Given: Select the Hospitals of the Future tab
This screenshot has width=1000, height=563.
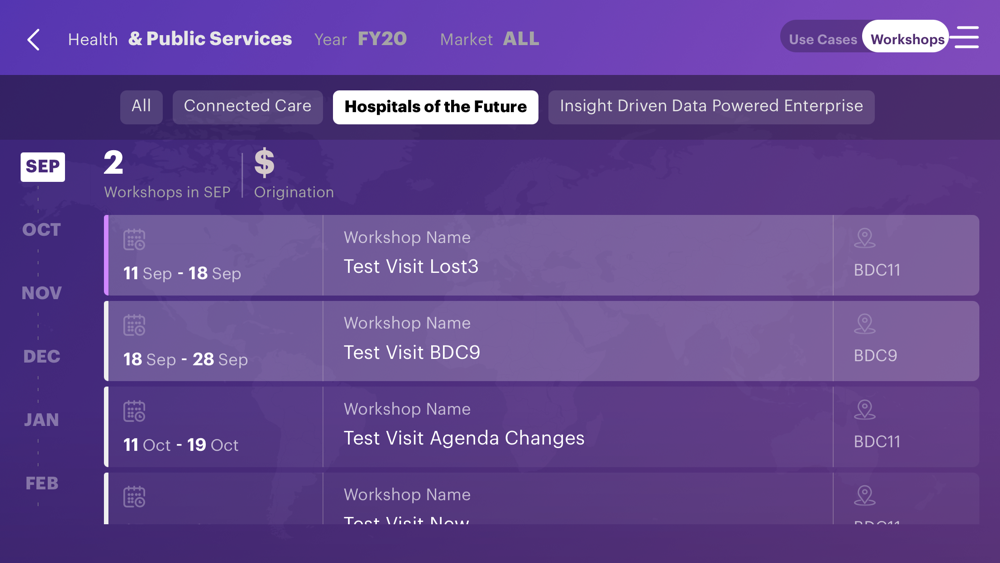Looking at the screenshot, I should (x=435, y=107).
